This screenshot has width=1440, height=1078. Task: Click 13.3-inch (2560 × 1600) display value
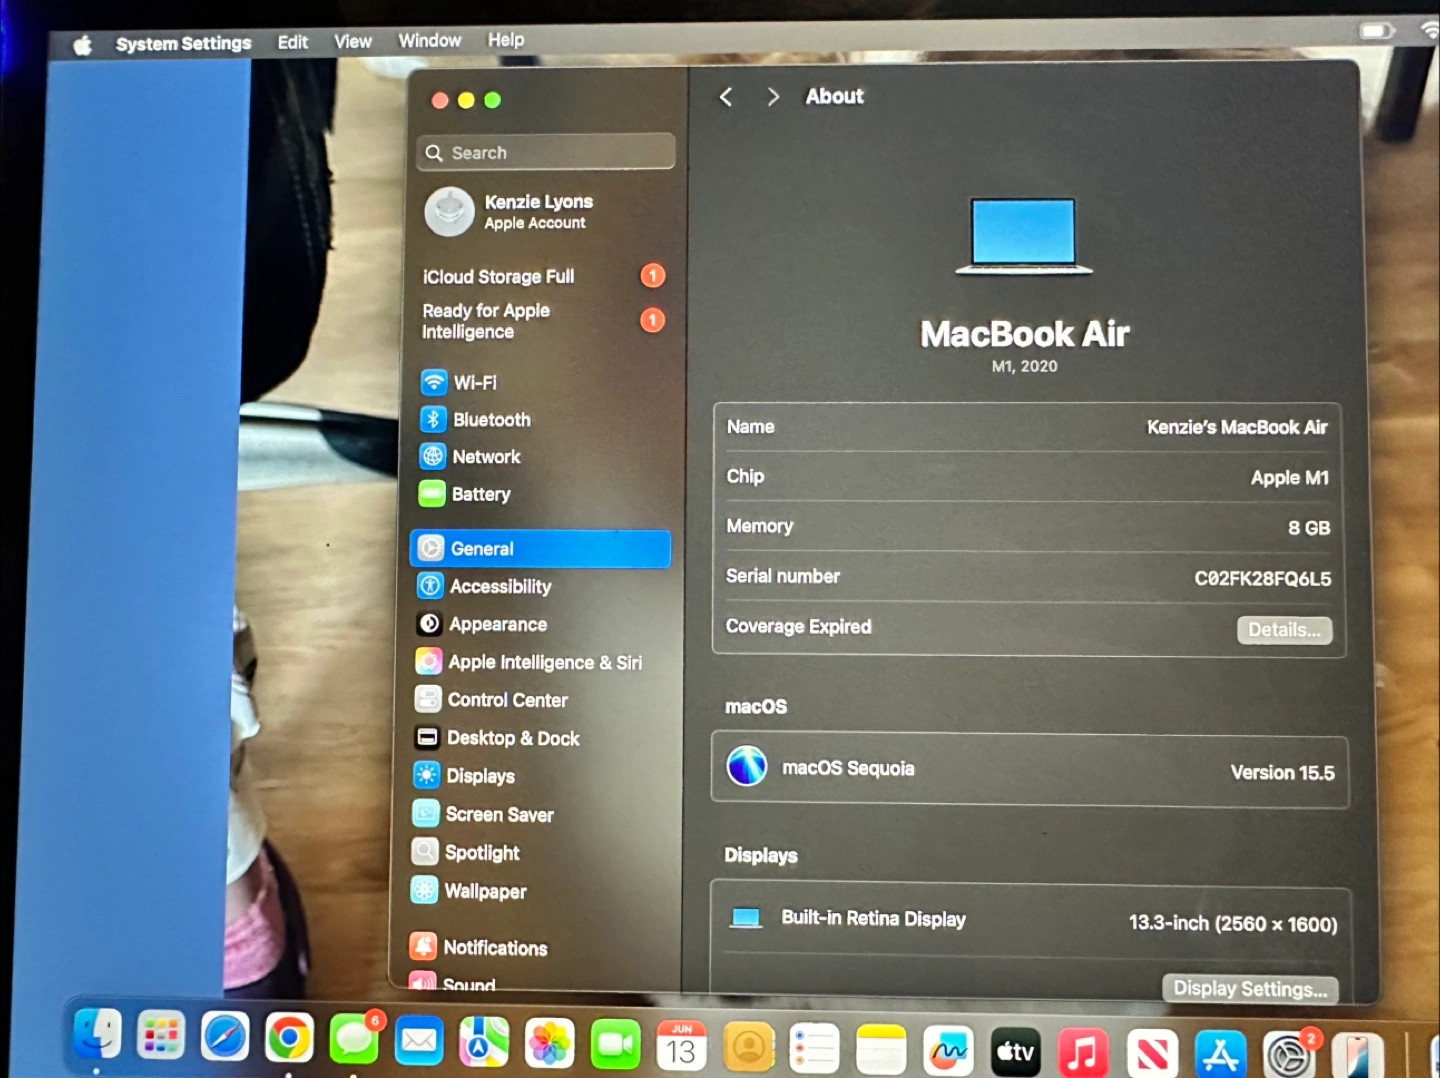[x=1232, y=923]
